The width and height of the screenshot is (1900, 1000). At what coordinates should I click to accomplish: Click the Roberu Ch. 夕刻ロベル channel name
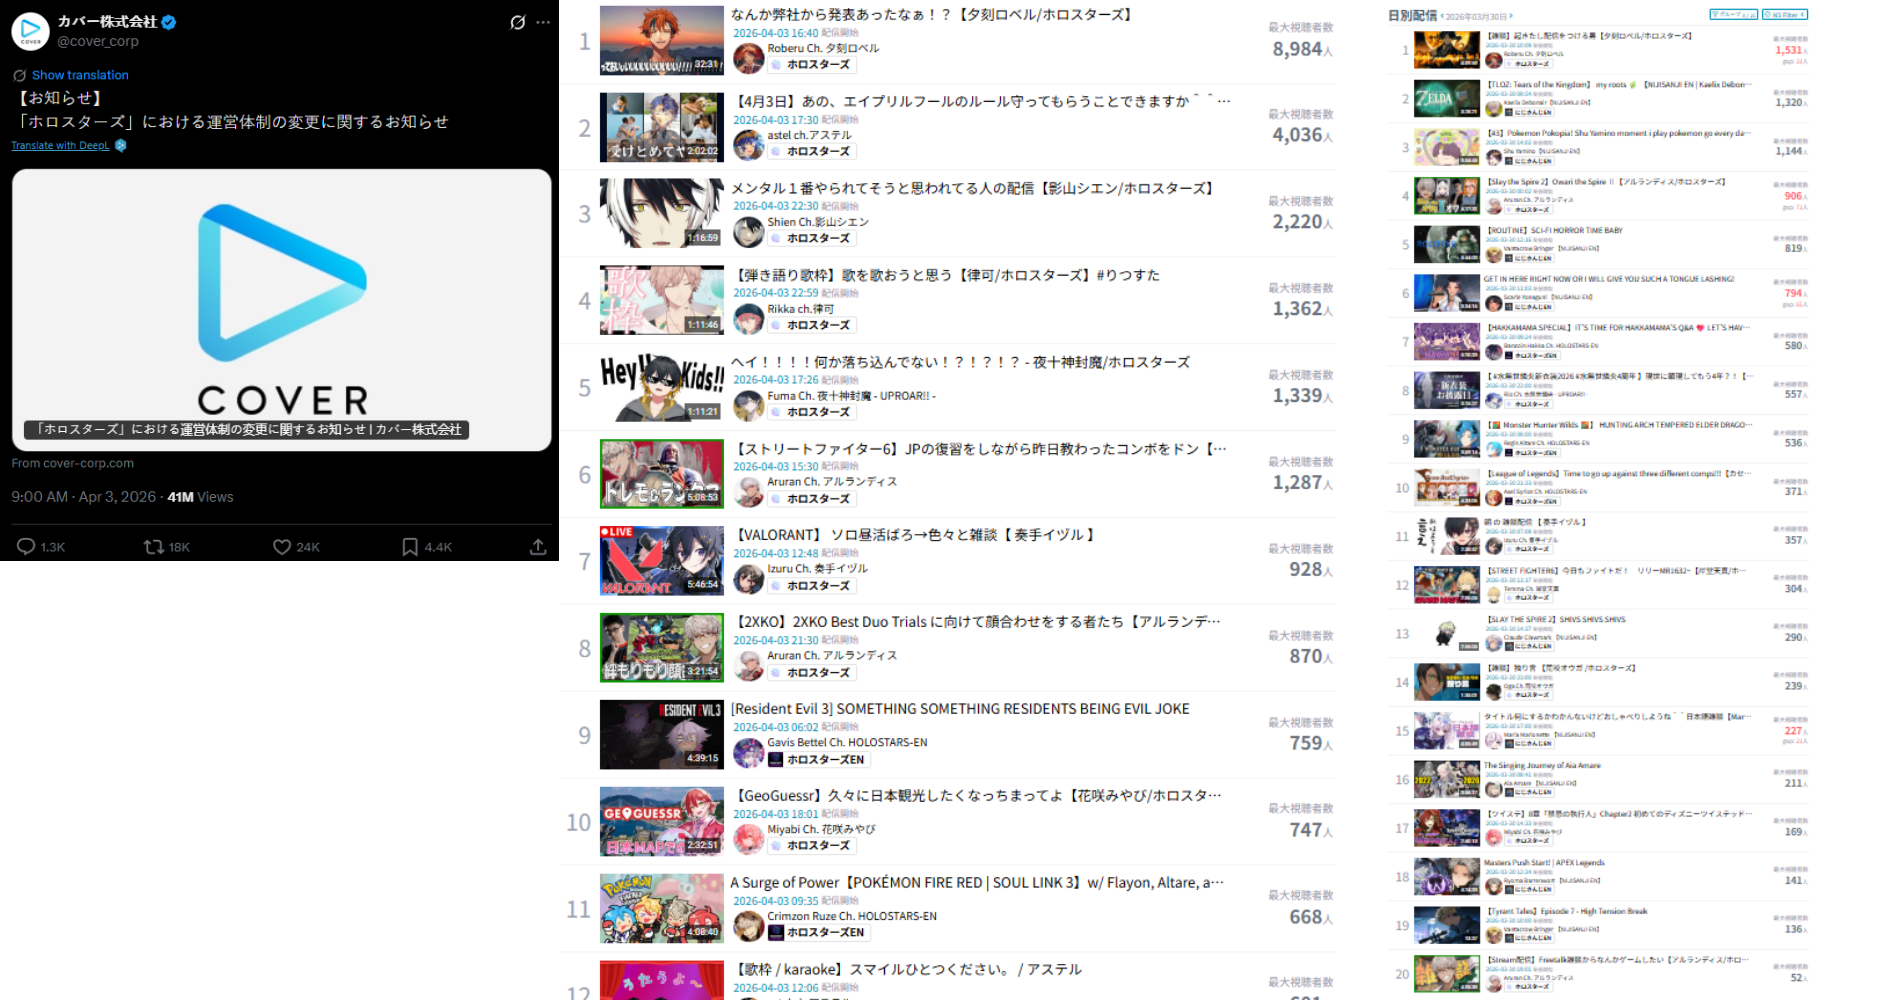point(823,48)
